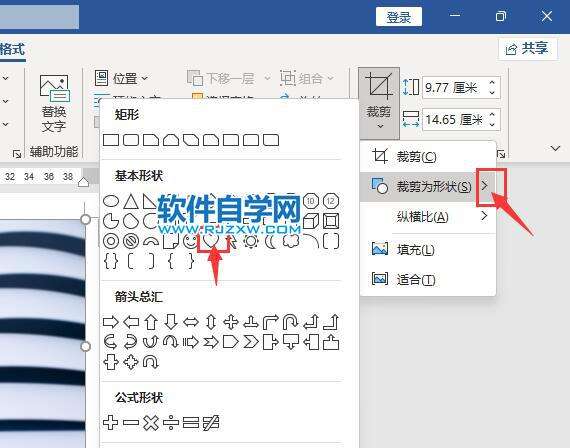This screenshot has width=570, height=448.
Task: Select the division sign equation shape
Action: click(x=170, y=423)
